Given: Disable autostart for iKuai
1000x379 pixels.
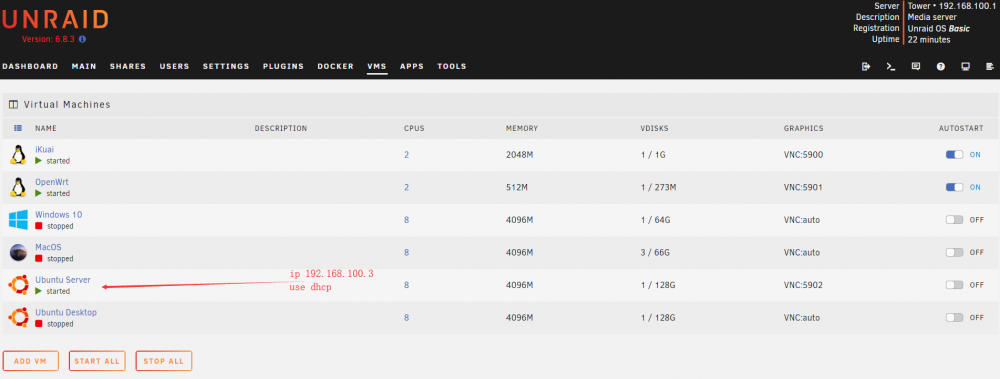Looking at the screenshot, I should click(954, 155).
